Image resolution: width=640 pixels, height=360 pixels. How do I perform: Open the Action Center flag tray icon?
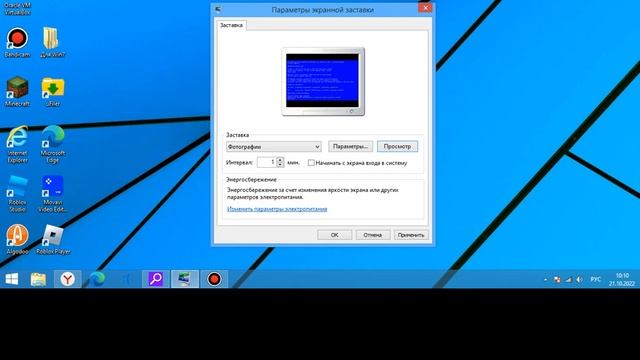coord(557,280)
